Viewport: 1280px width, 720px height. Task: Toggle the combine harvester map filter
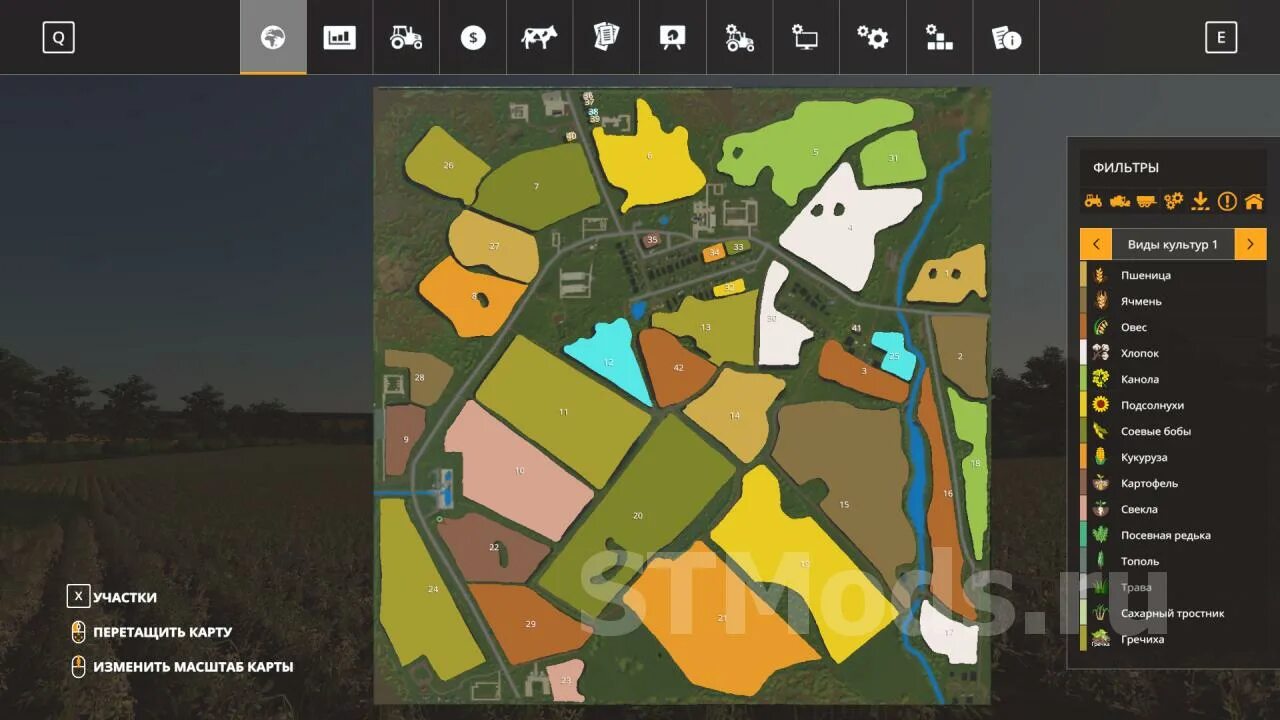pos(1120,201)
